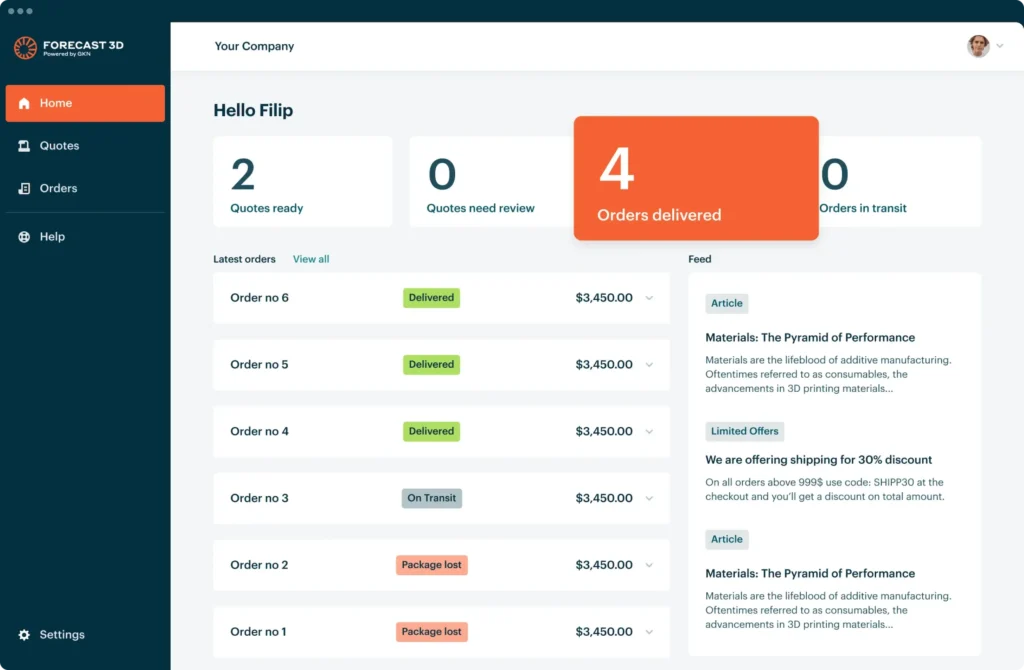Click the Settings gear icon
The width and height of the screenshot is (1024, 670).
[x=24, y=635]
